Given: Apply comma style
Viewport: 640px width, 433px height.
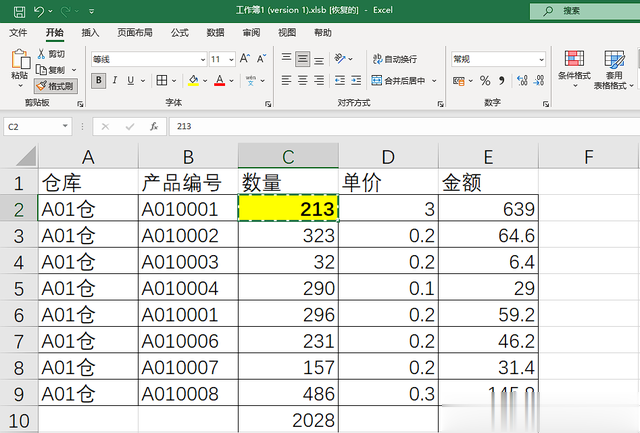Looking at the screenshot, I should (502, 81).
